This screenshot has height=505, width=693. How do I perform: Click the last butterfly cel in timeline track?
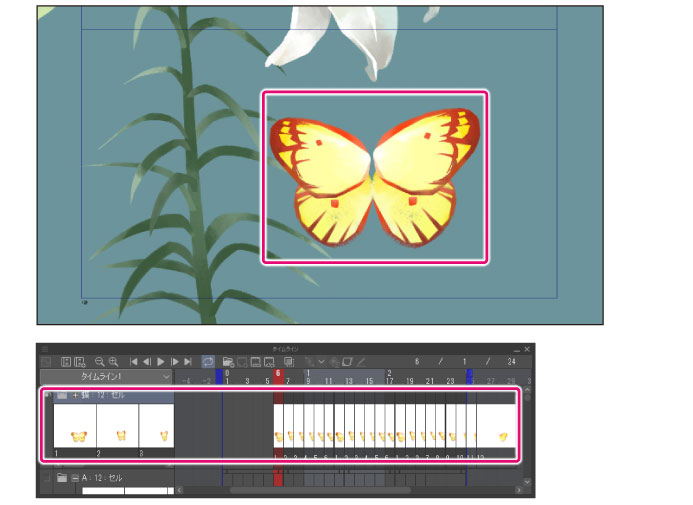pyautogui.click(x=496, y=426)
